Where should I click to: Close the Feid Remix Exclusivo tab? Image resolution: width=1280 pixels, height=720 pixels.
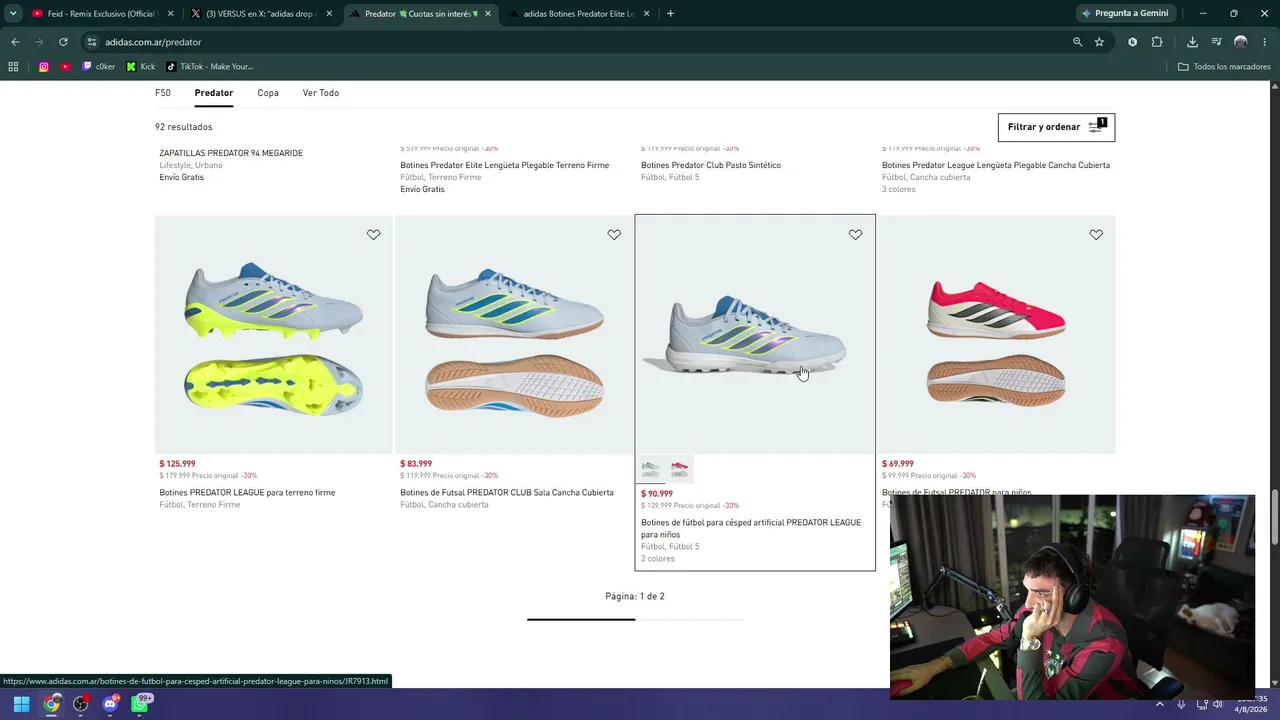point(170,14)
